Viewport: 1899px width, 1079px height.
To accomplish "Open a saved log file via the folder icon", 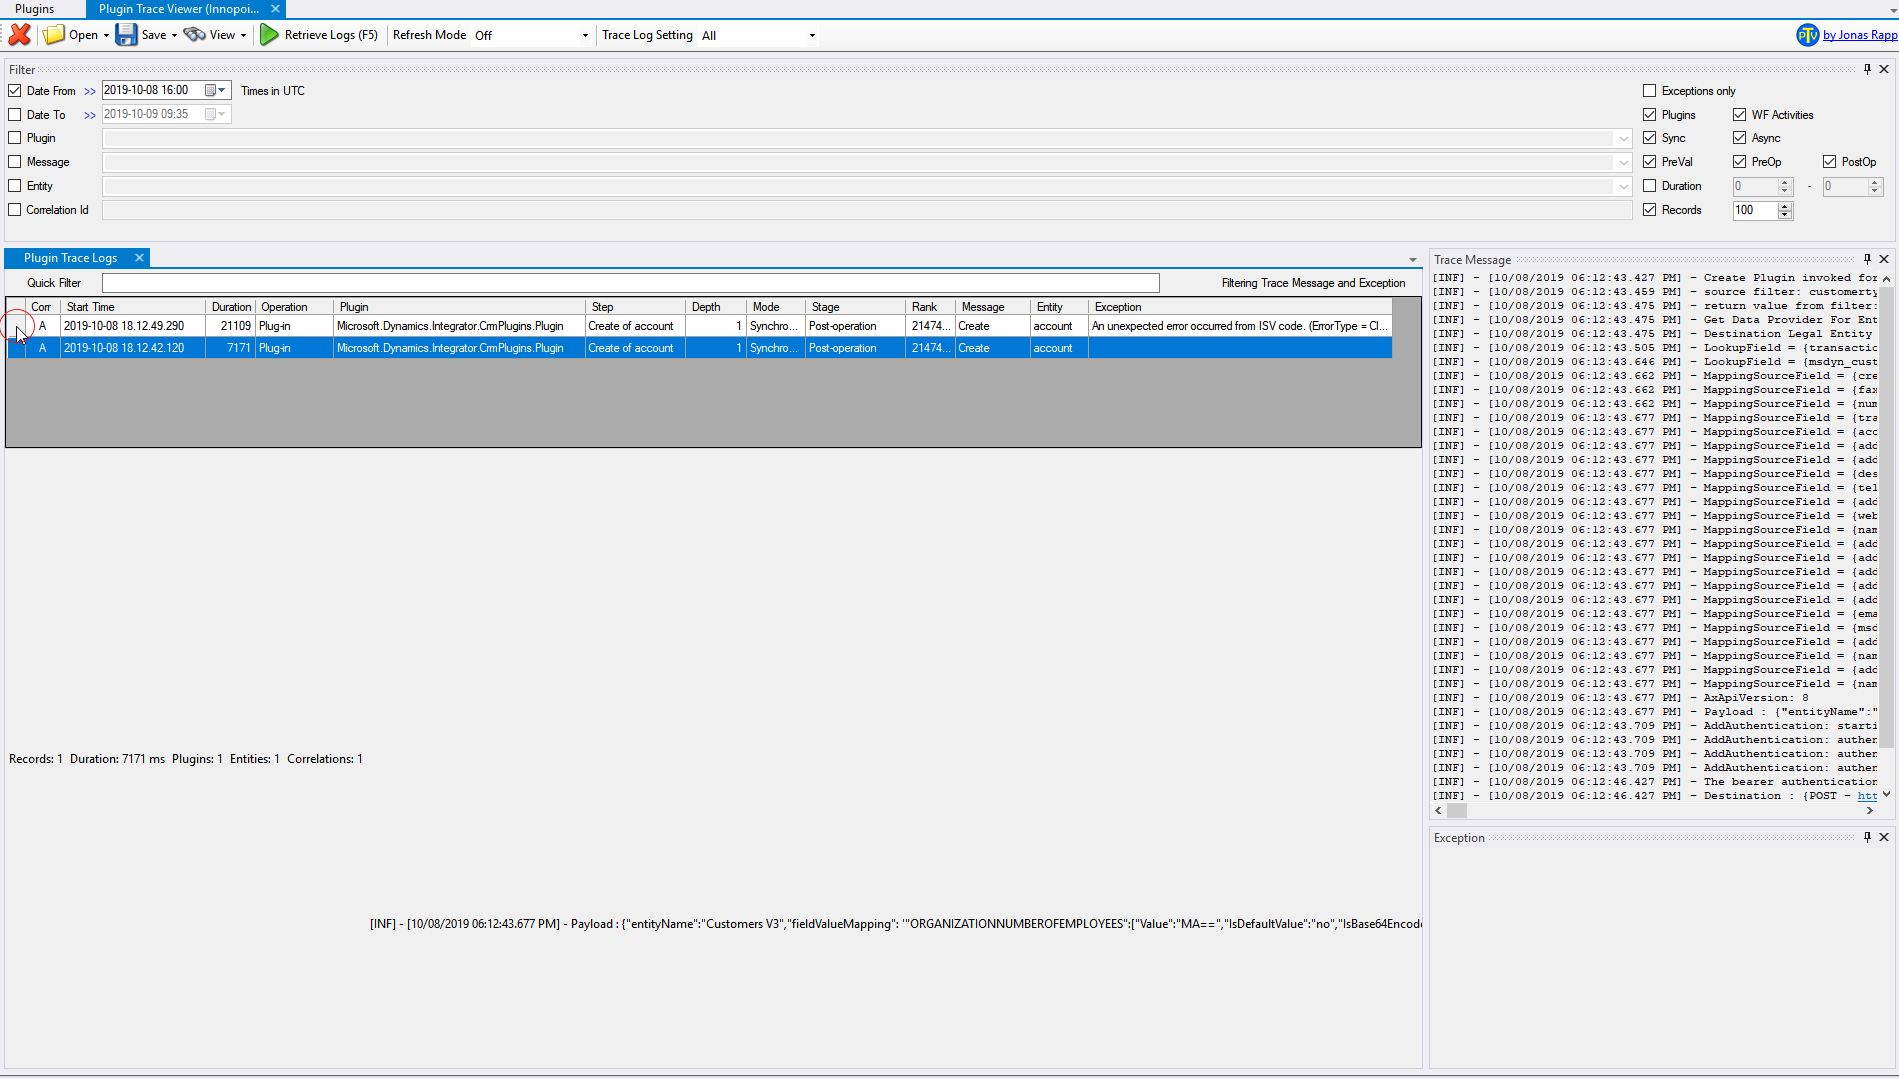I will click(x=54, y=34).
